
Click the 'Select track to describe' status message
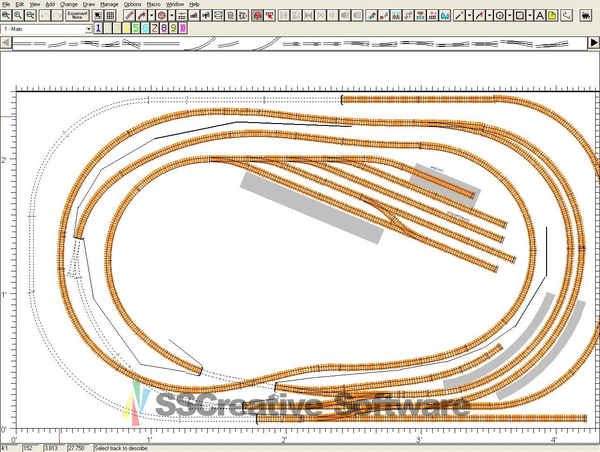tap(121, 448)
